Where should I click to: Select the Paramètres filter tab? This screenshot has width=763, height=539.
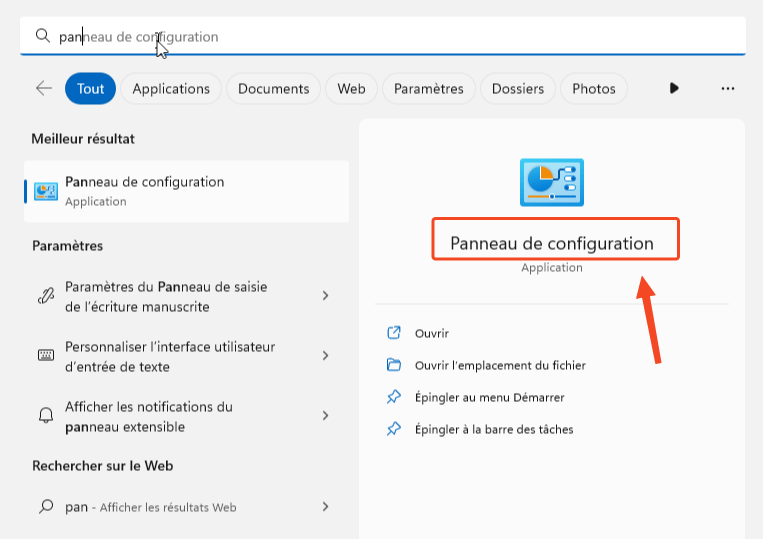(x=429, y=89)
